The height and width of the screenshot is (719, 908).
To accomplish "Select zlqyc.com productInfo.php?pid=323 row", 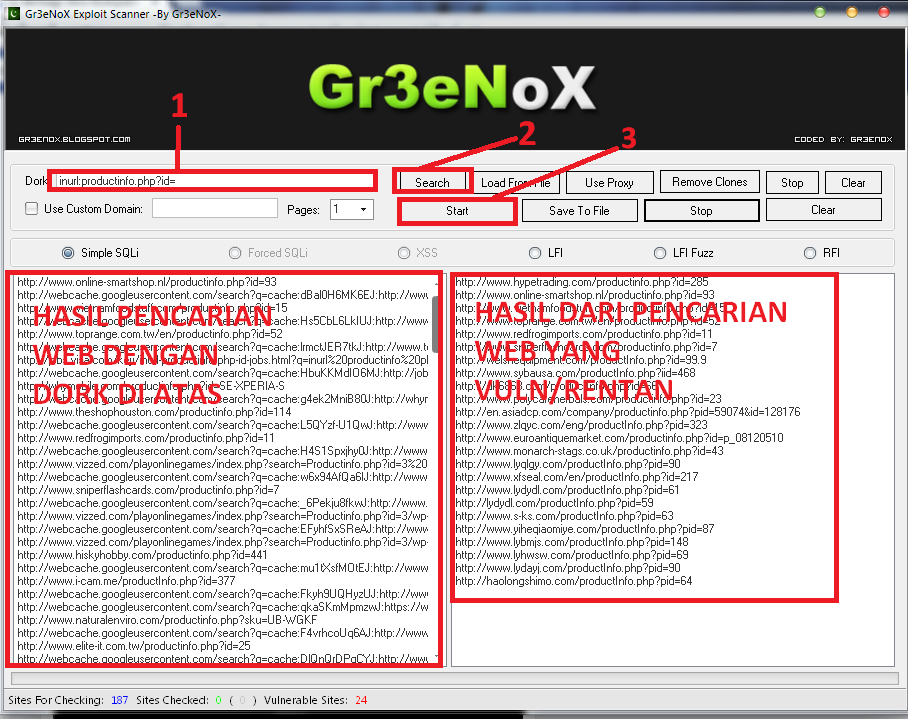I will [x=581, y=425].
